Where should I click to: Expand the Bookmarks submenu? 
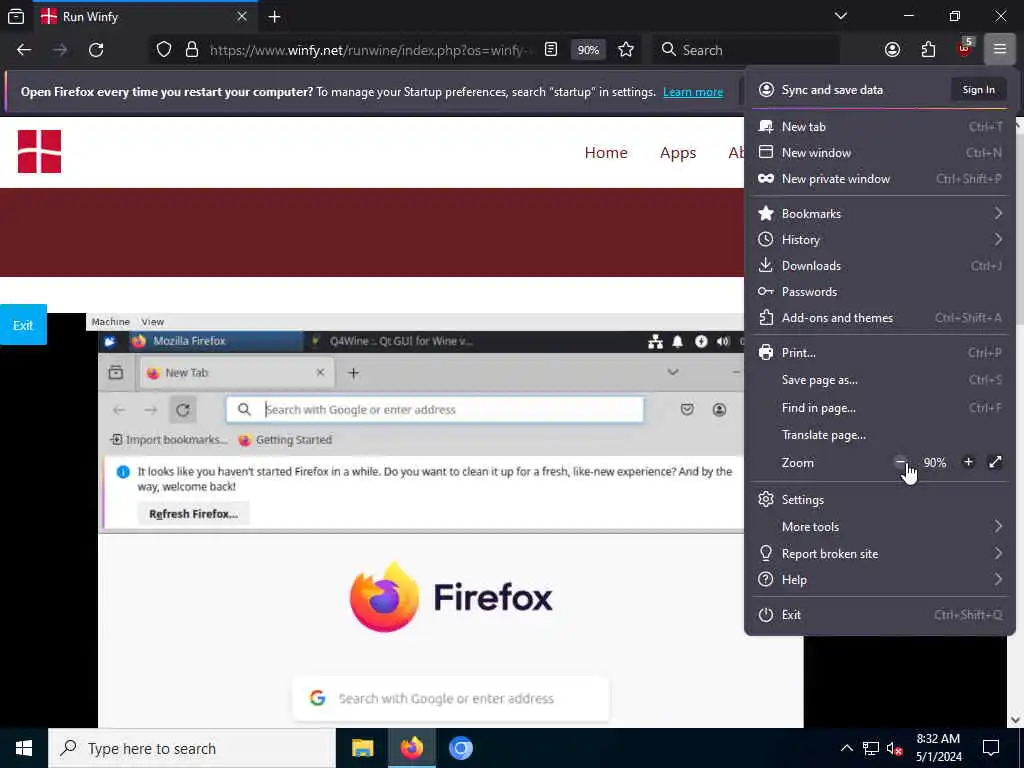point(880,214)
